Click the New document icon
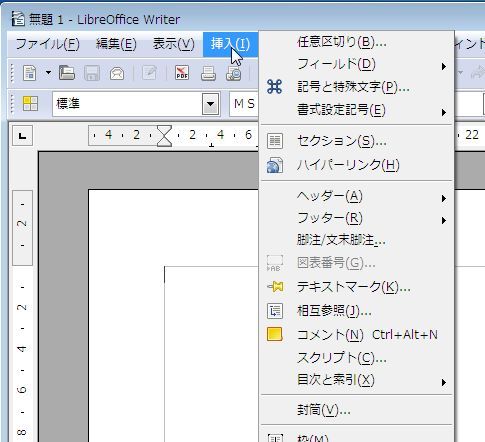 30,73
